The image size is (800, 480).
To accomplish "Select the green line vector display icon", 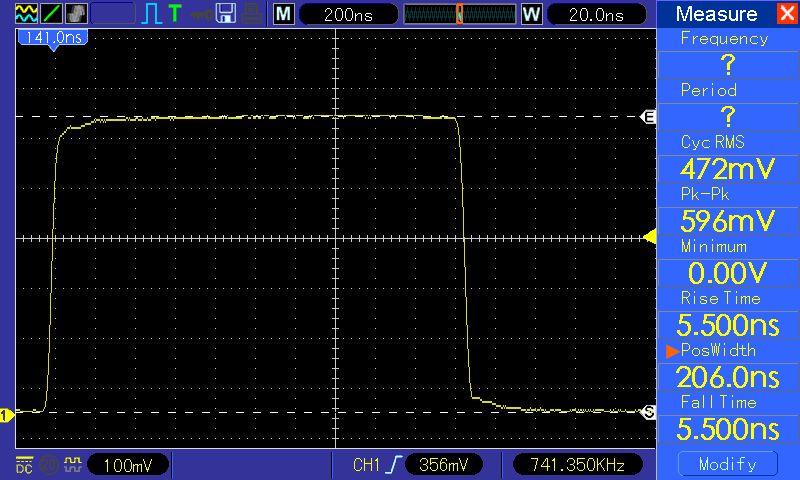I will click(52, 13).
